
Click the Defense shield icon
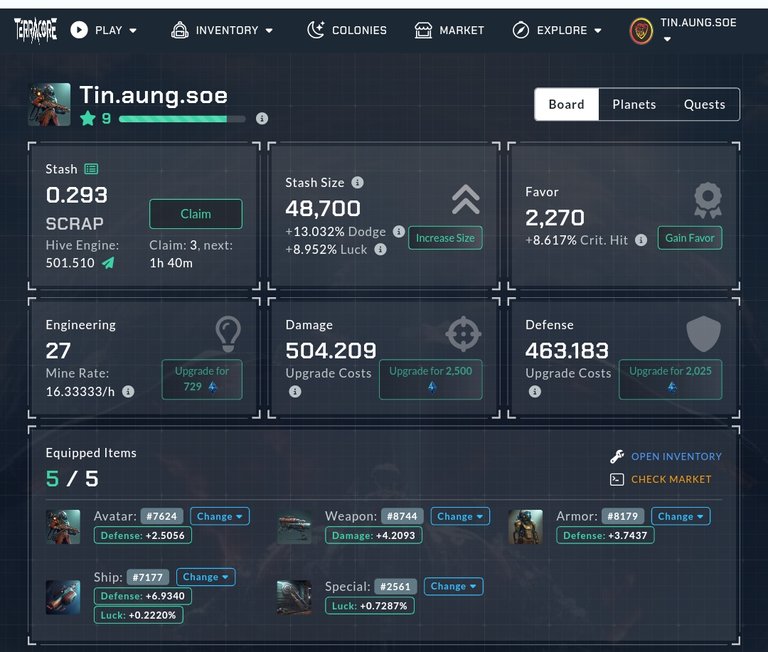tap(703, 334)
